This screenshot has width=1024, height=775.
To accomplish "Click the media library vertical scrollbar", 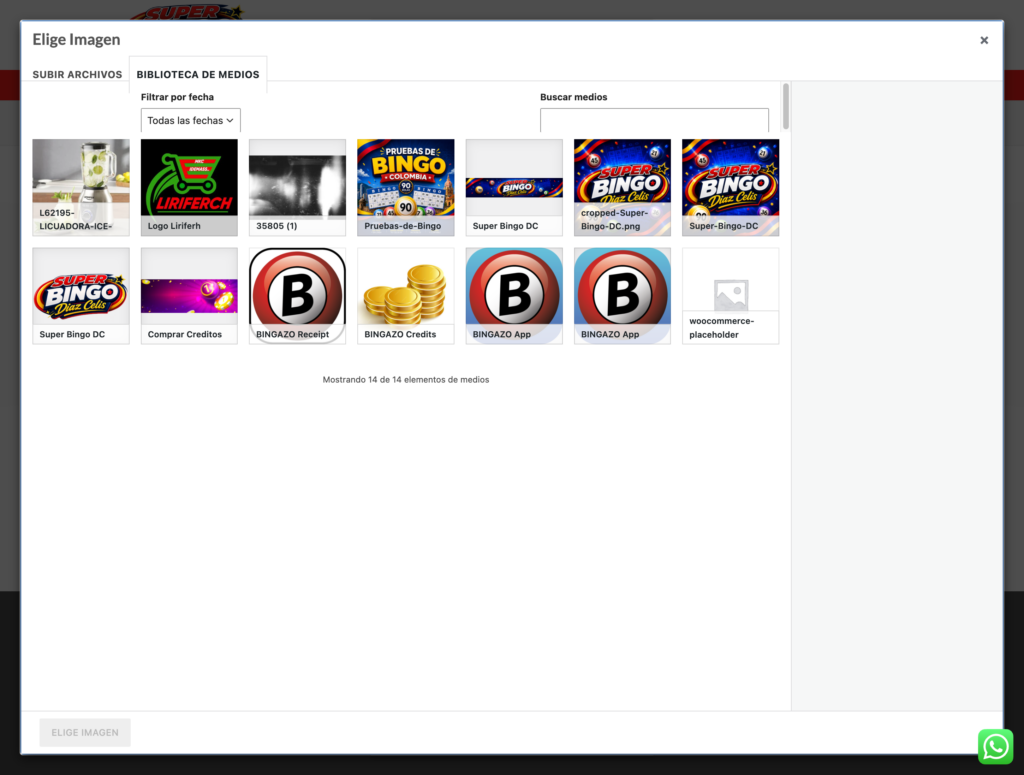I will 786,106.
